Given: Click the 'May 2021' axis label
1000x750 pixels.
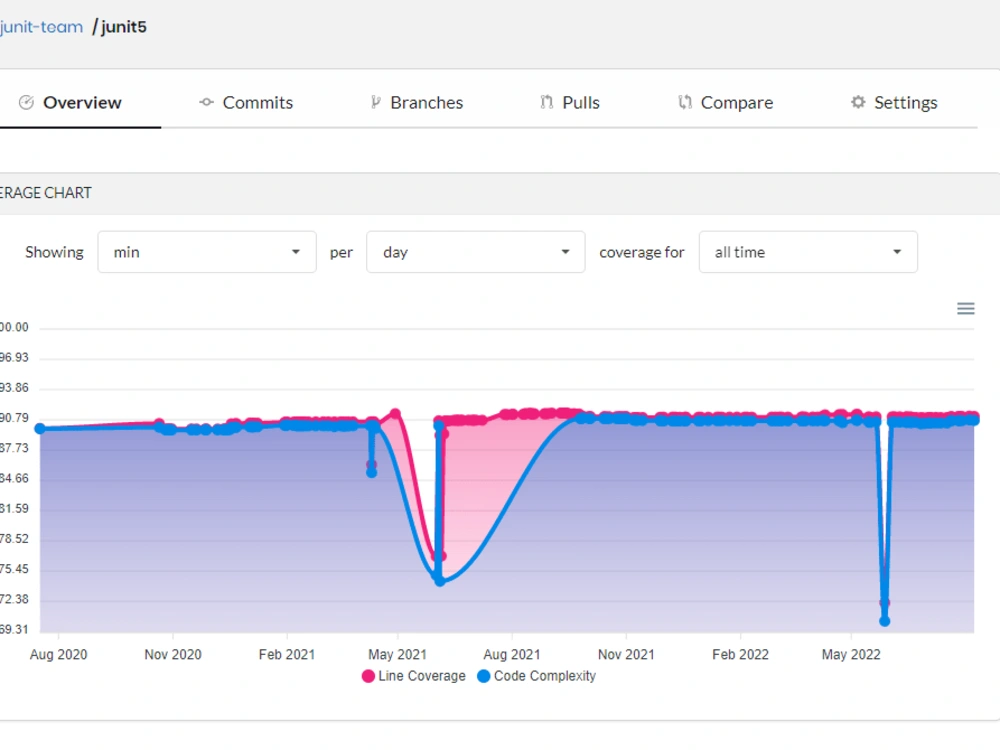Looking at the screenshot, I should pos(397,654).
